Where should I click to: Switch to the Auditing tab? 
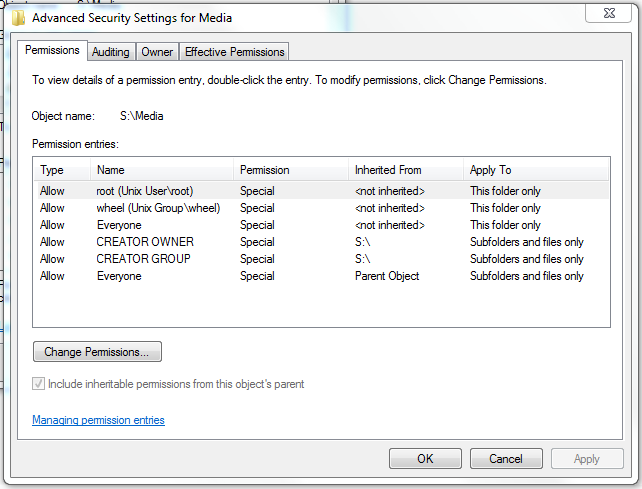(111, 52)
